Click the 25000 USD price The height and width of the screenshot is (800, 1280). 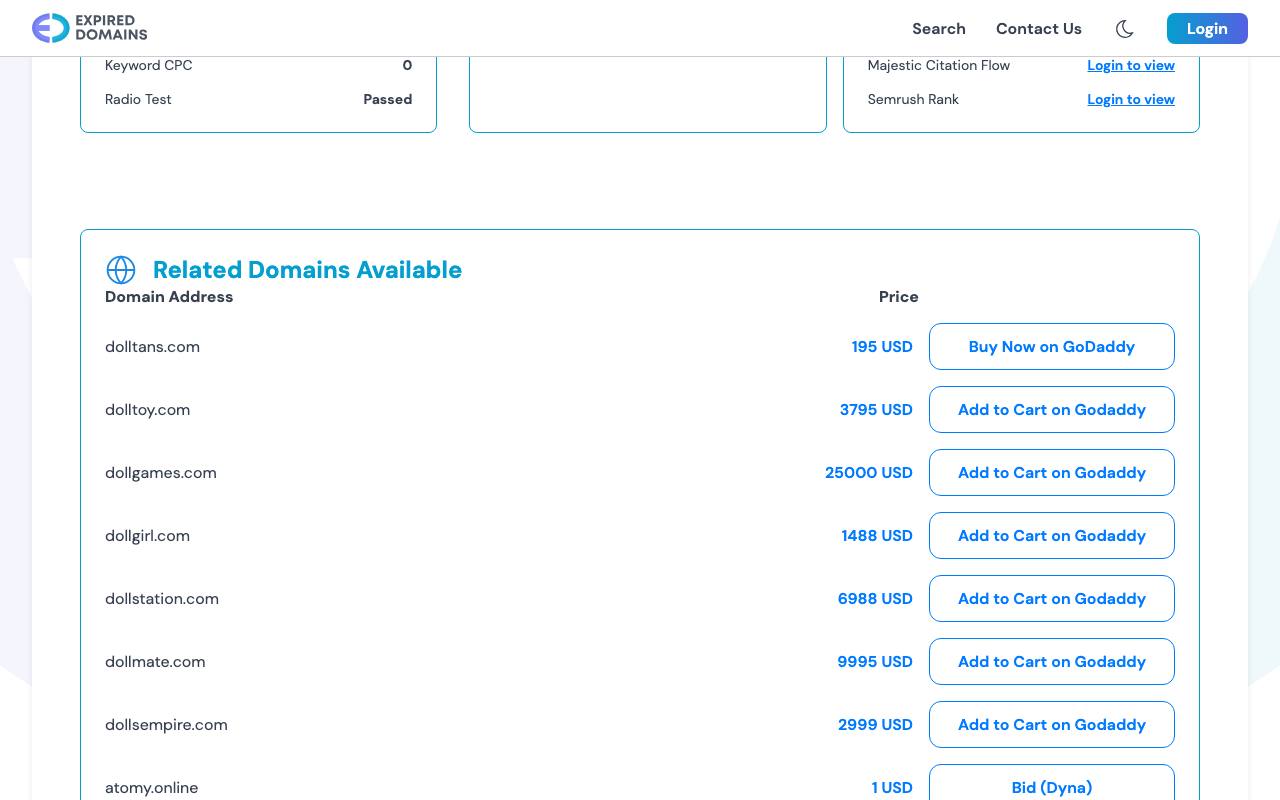point(868,473)
